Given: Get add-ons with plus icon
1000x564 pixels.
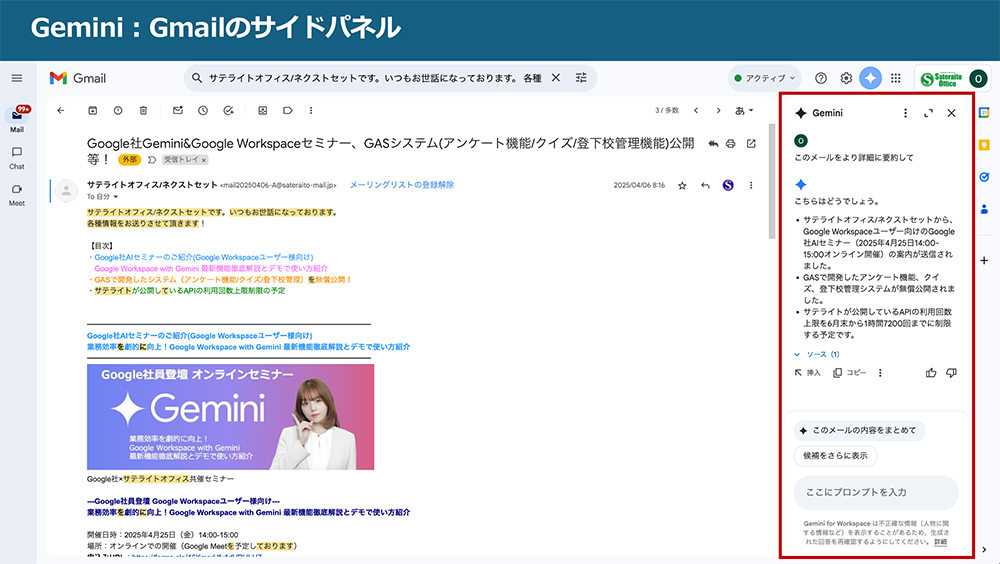Looking at the screenshot, I should 984,260.
